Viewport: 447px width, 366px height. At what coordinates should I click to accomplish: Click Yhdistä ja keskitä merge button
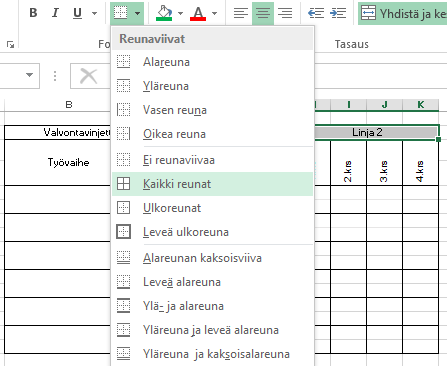tap(403, 13)
